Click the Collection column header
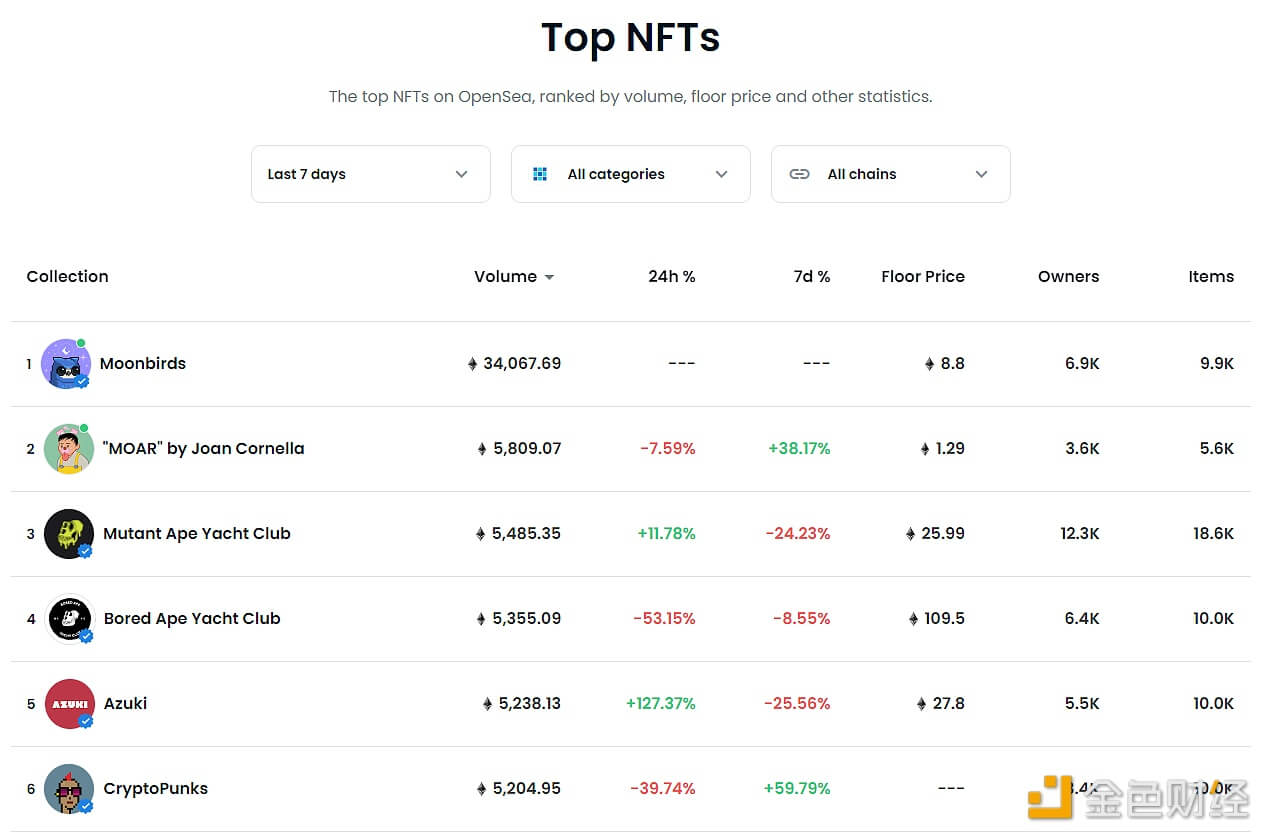1262x832 pixels. [x=67, y=277]
